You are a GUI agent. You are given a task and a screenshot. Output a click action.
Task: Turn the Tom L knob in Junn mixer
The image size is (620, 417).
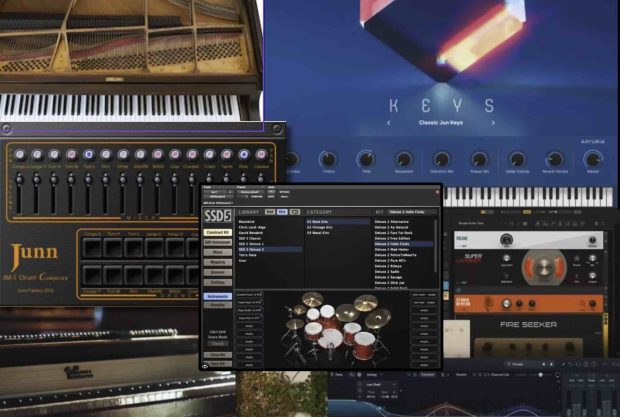coord(89,154)
